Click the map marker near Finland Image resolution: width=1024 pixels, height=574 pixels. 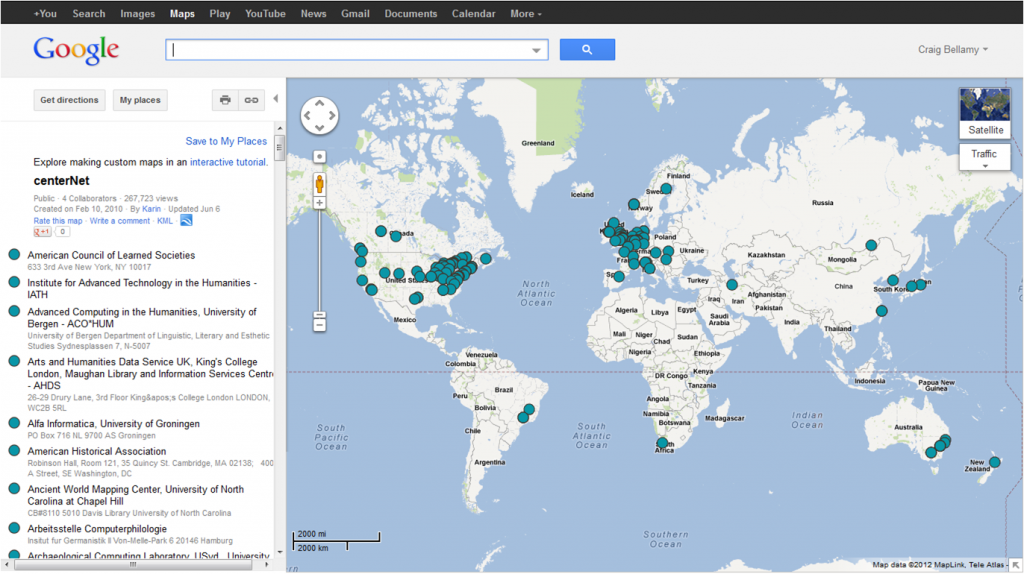point(665,189)
